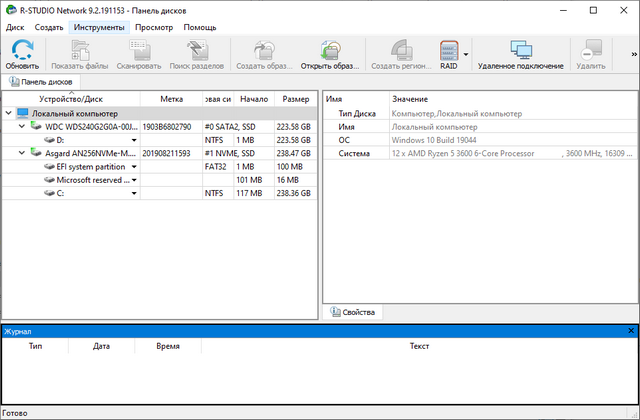640x420 pixels.
Task: Open dropdown arrow next to C: partition
Action: [x=134, y=193]
